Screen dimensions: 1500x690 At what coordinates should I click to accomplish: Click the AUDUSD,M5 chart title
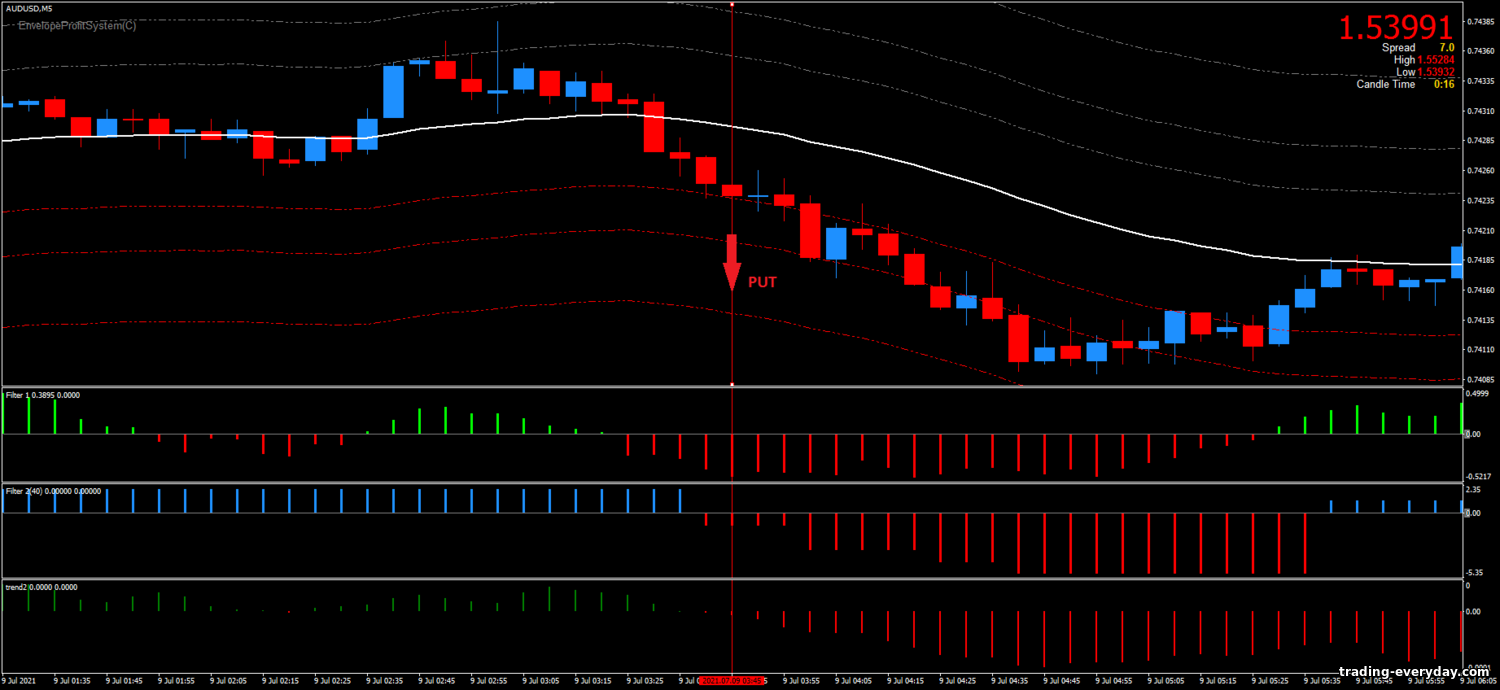[x=31, y=8]
